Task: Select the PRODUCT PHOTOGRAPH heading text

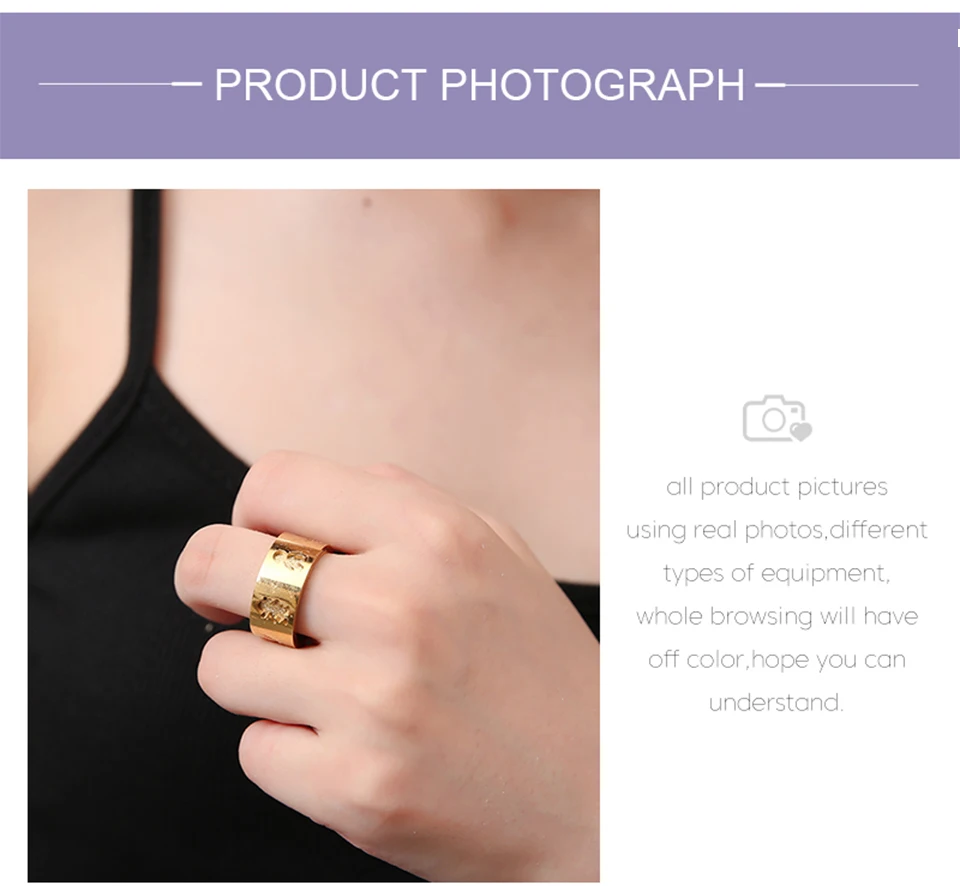Action: point(479,84)
